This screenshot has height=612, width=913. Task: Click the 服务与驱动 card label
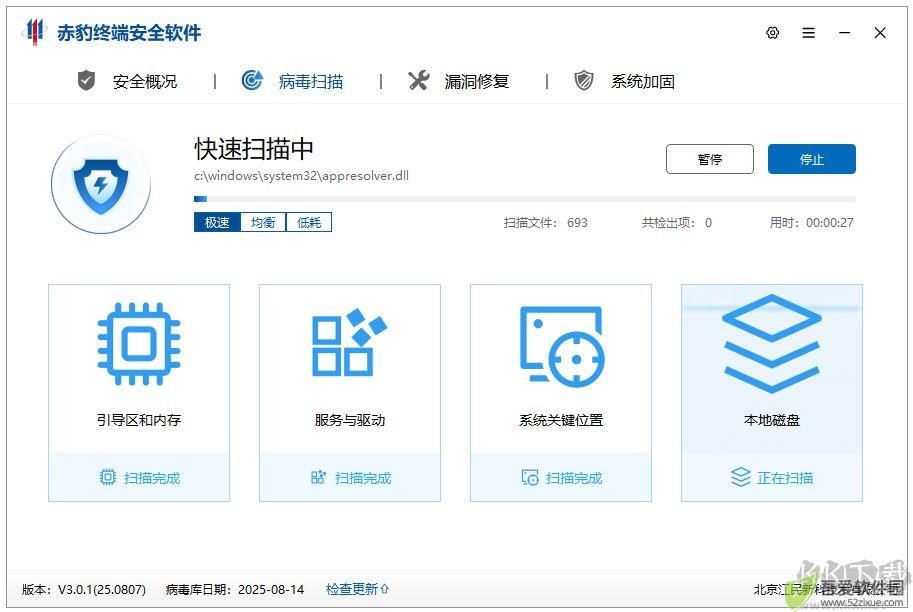click(350, 420)
